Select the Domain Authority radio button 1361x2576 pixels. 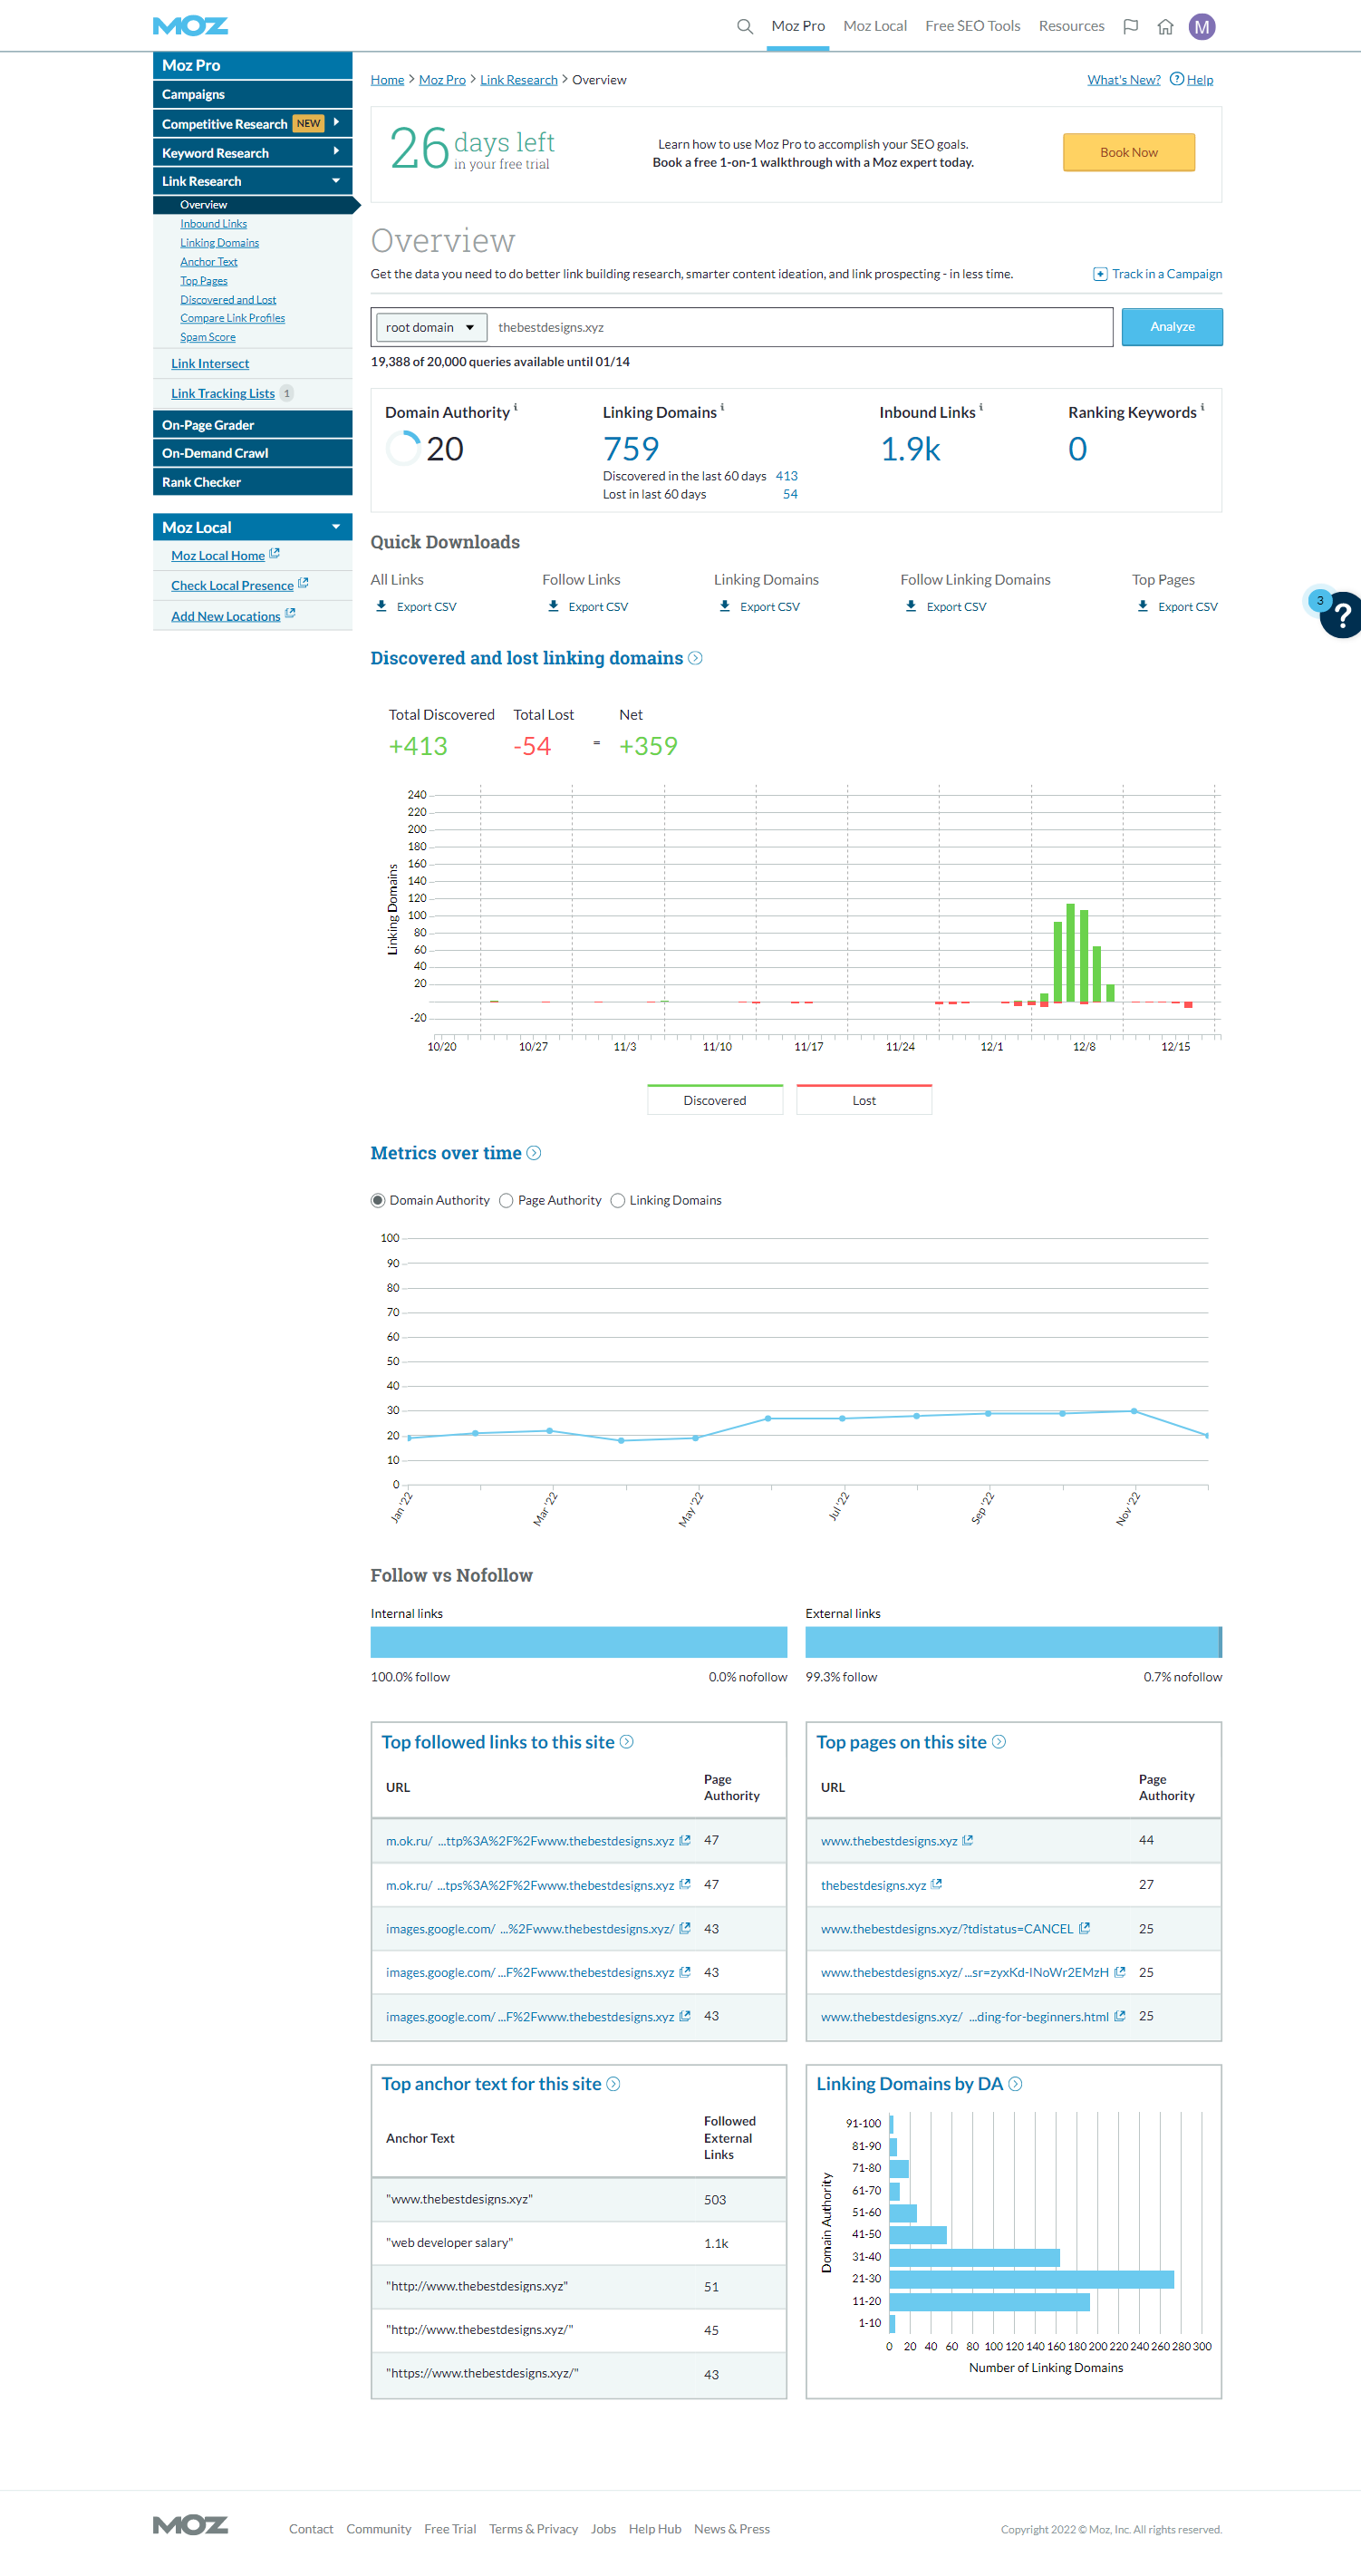tap(378, 1200)
